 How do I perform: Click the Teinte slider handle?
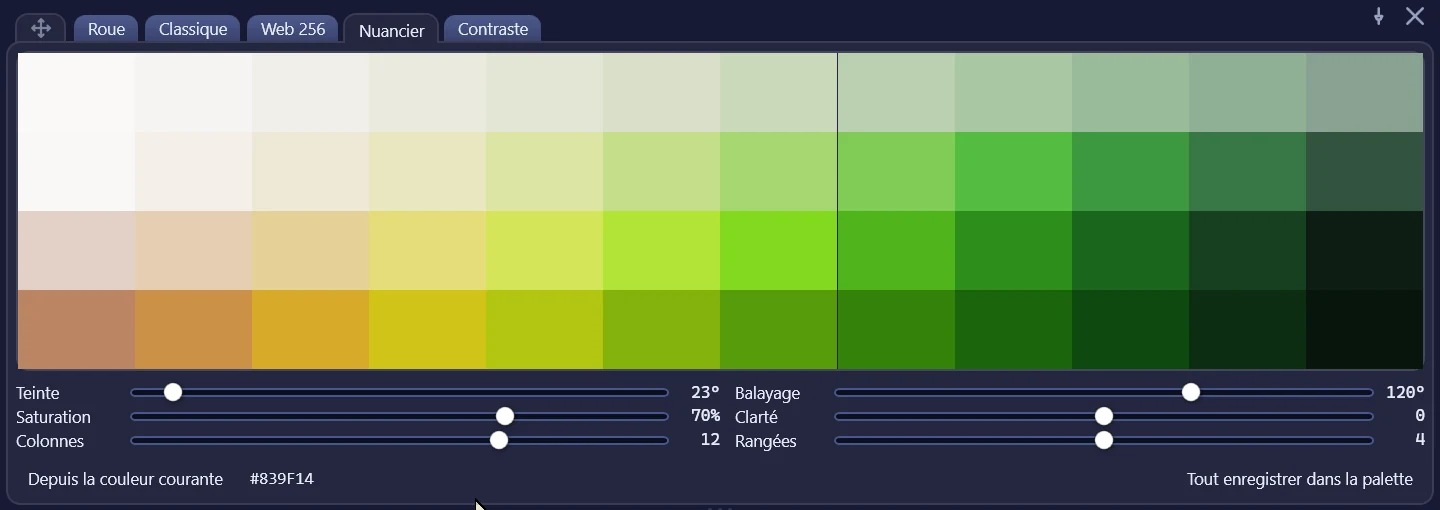[x=173, y=392]
